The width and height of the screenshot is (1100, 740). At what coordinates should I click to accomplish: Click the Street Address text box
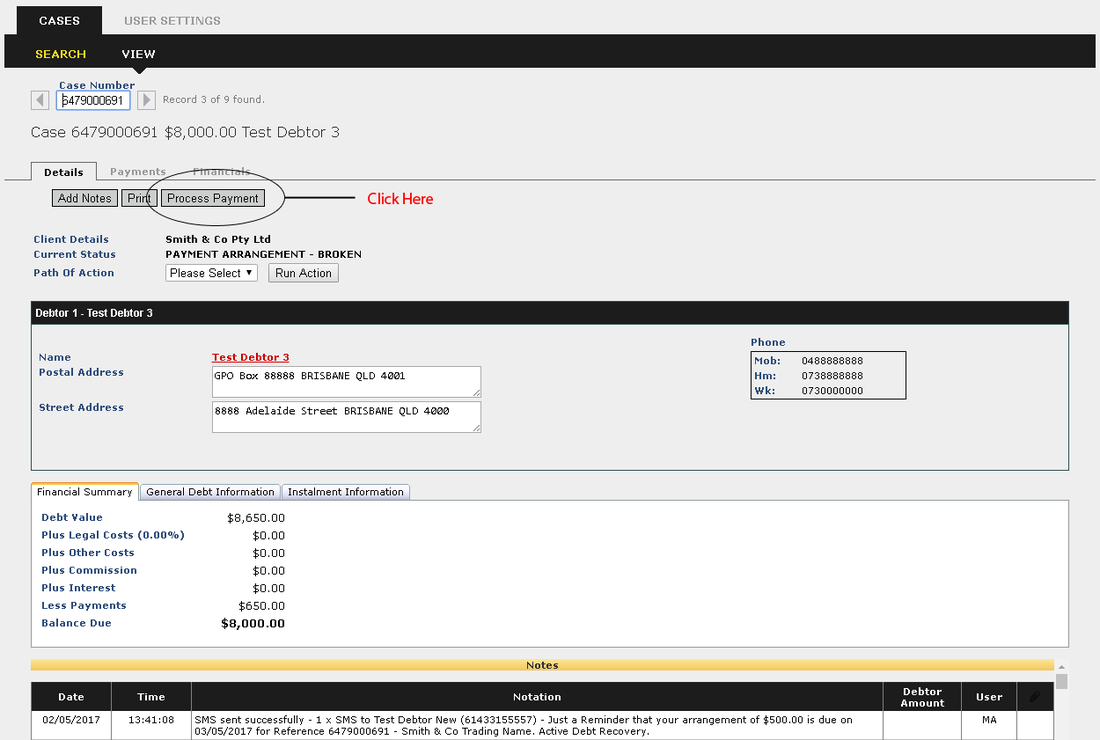(347, 417)
